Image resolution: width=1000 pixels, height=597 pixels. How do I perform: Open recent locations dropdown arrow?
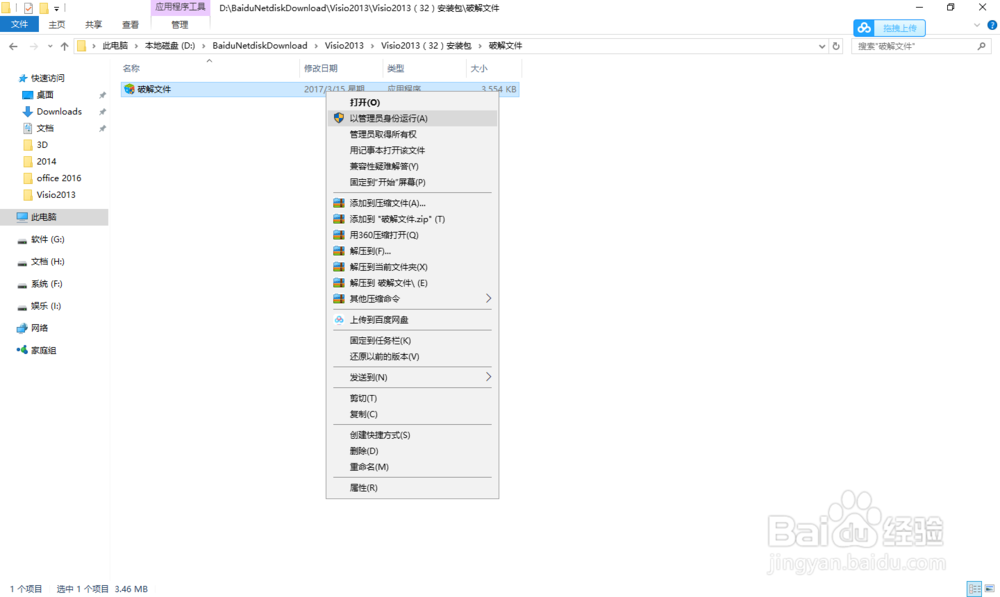(x=50, y=46)
